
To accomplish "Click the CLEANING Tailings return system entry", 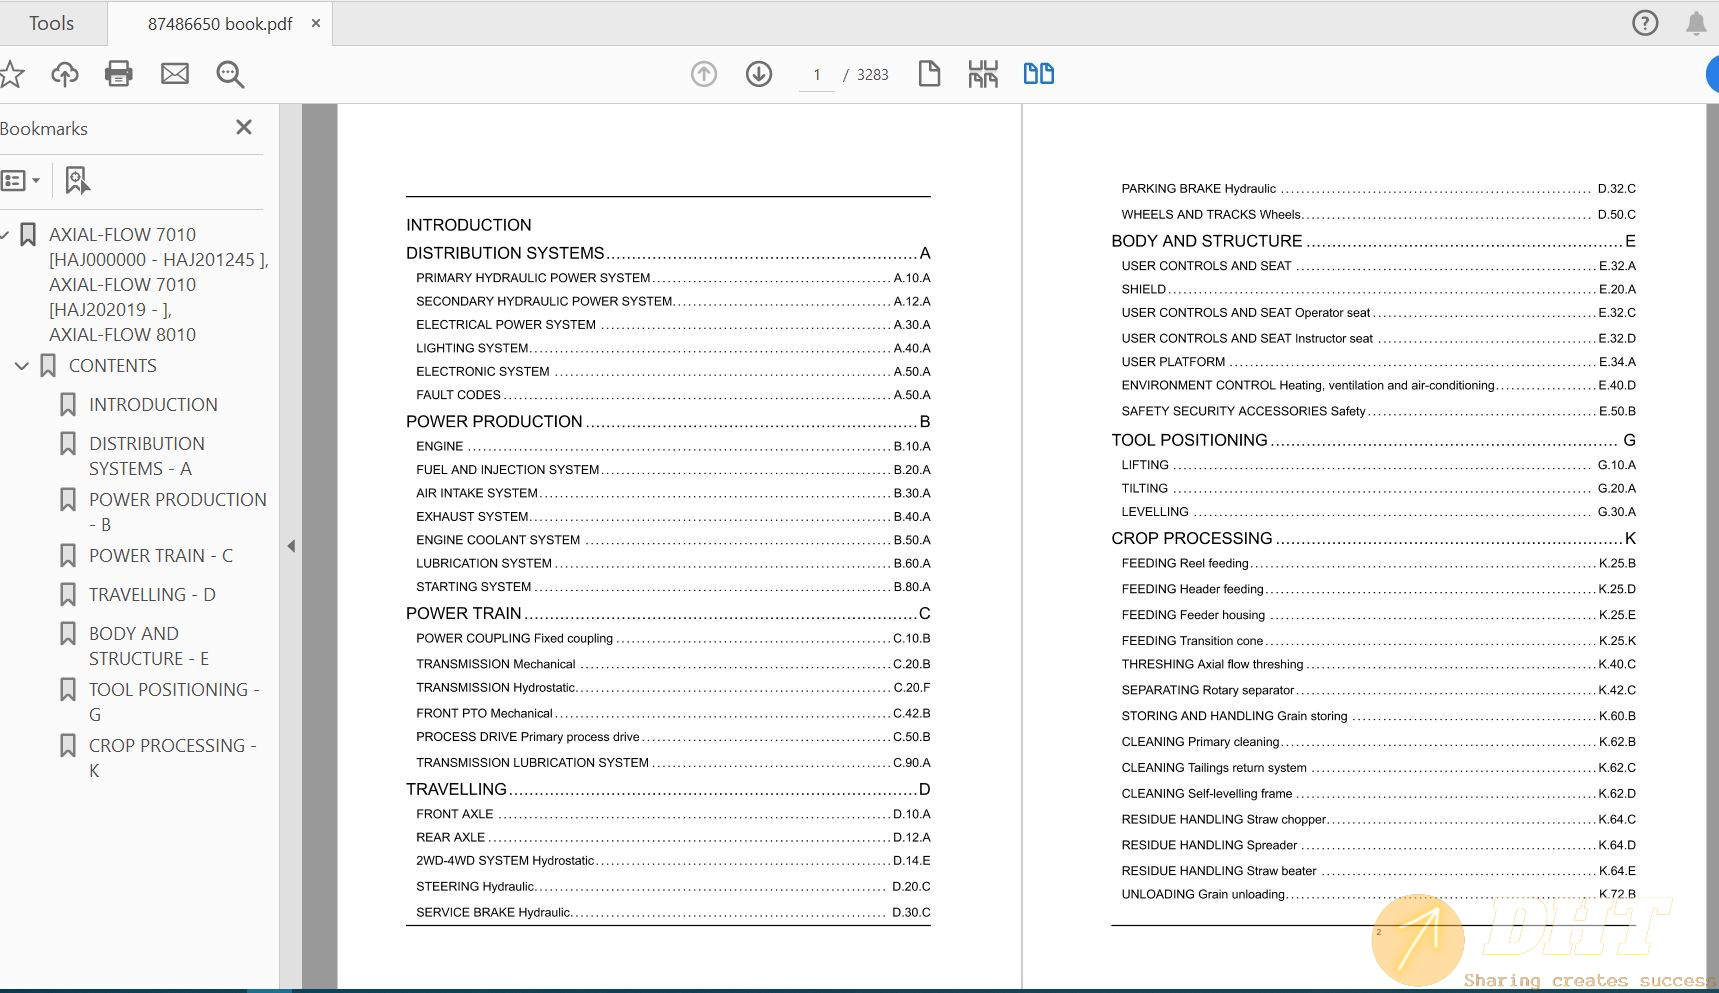I will click(x=1379, y=768).
